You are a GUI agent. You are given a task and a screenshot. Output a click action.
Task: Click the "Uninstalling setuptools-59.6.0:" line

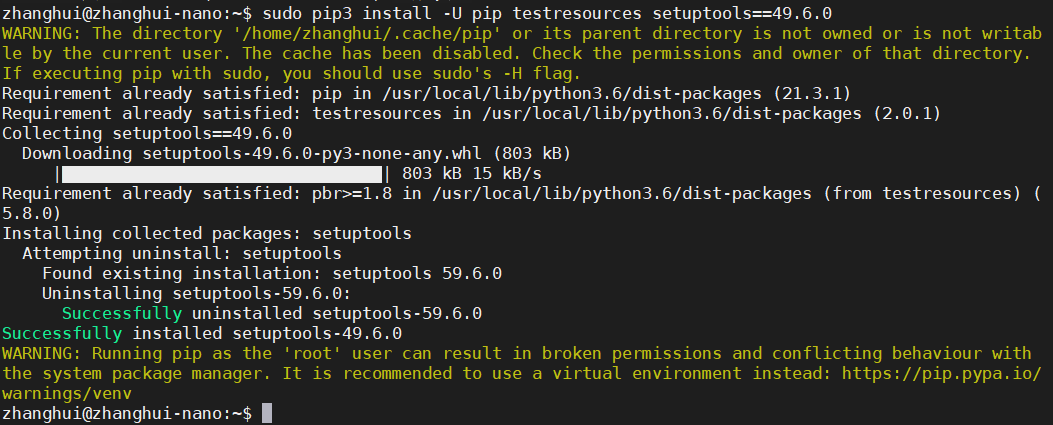tap(196, 293)
